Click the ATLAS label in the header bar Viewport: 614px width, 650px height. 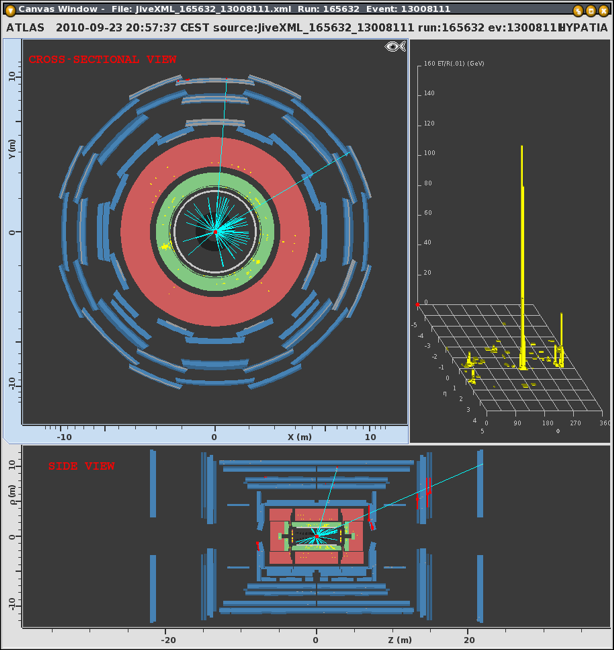point(26,27)
